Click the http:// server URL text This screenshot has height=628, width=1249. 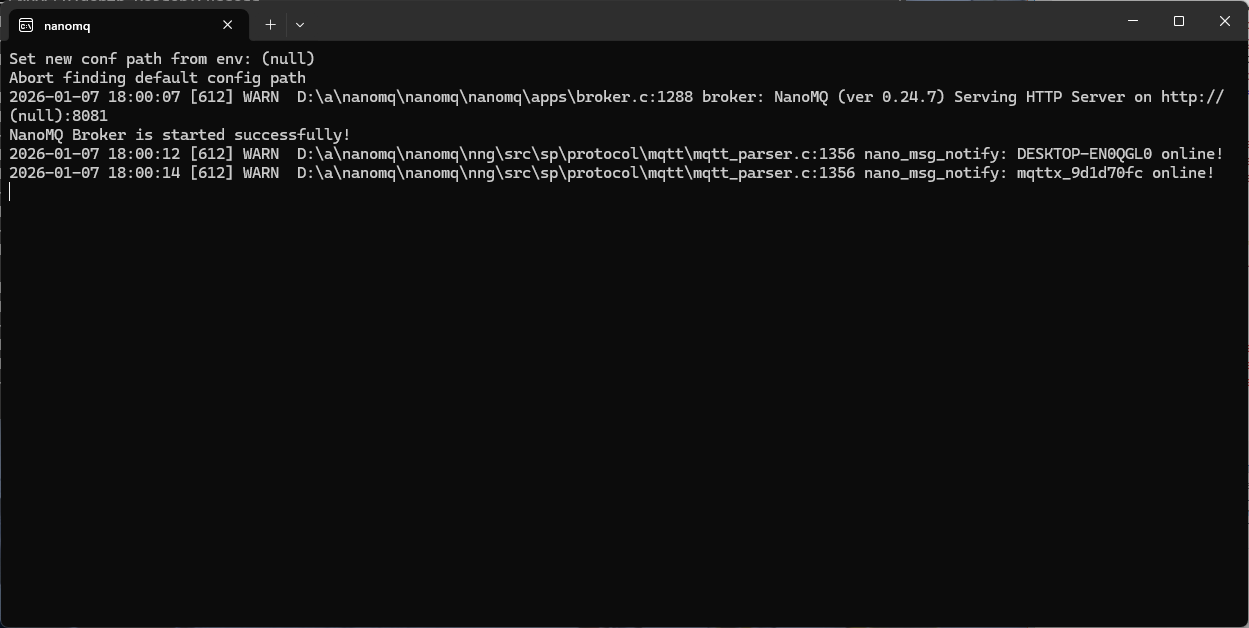(x=1192, y=97)
